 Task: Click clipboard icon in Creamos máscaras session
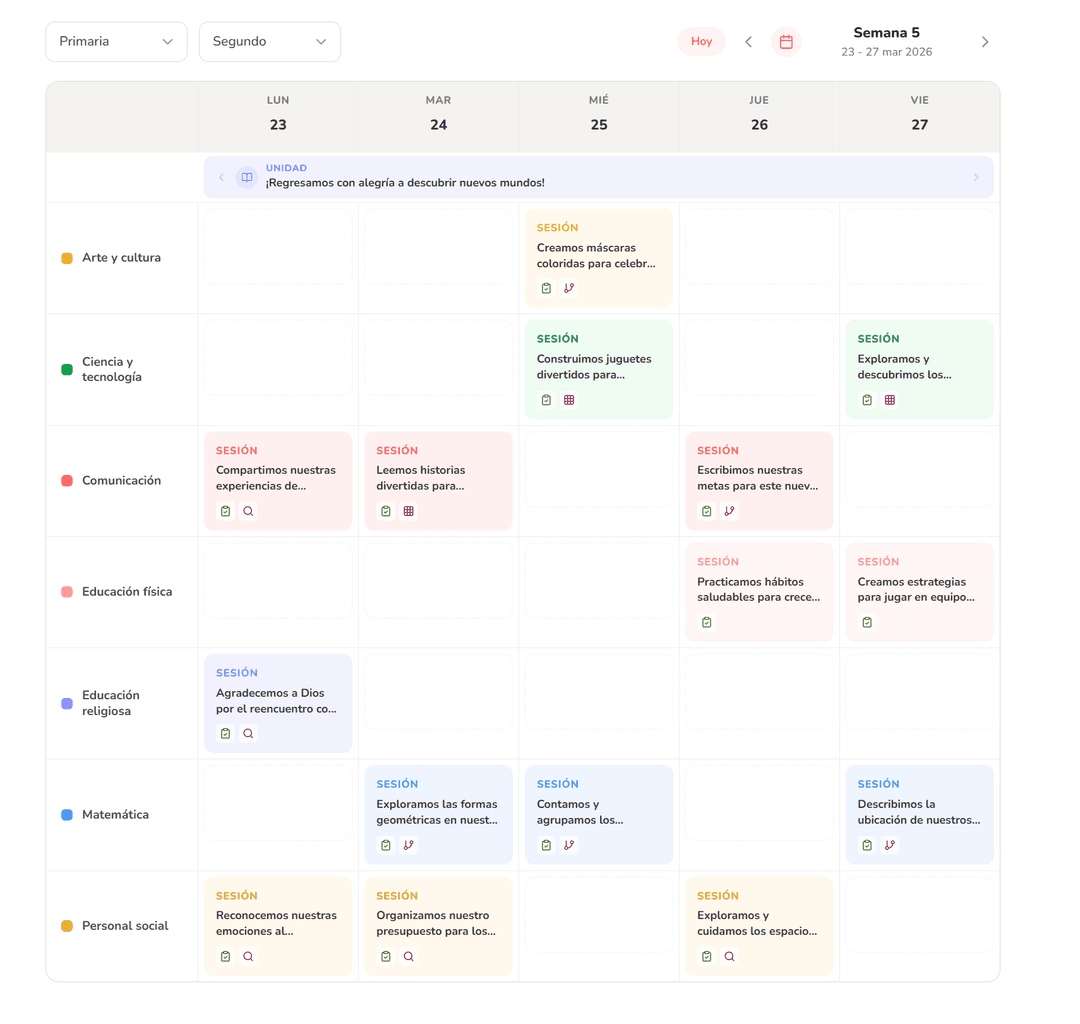click(x=546, y=288)
